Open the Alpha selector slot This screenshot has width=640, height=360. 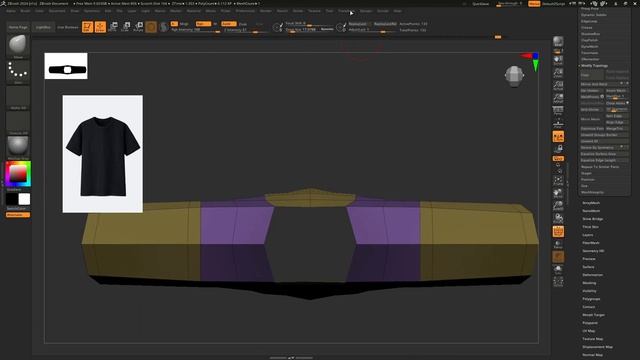click(x=18, y=97)
